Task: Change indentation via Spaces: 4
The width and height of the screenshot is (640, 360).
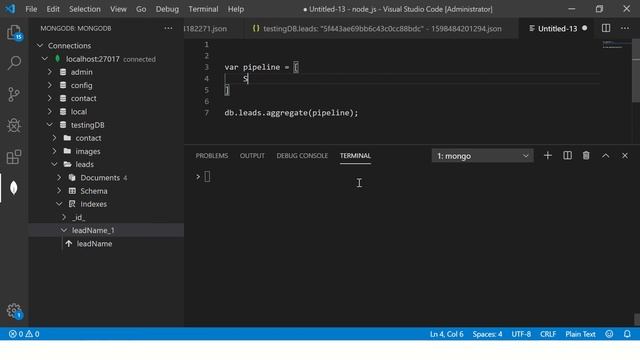Action: point(487,334)
